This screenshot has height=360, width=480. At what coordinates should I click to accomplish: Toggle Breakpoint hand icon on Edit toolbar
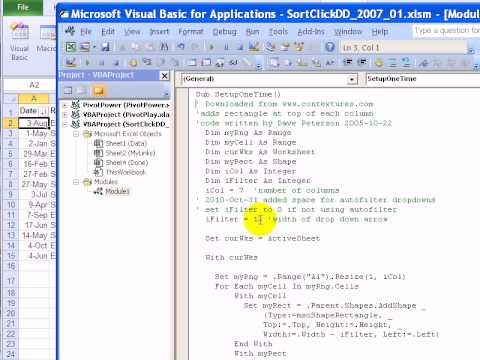(x=379, y=62)
